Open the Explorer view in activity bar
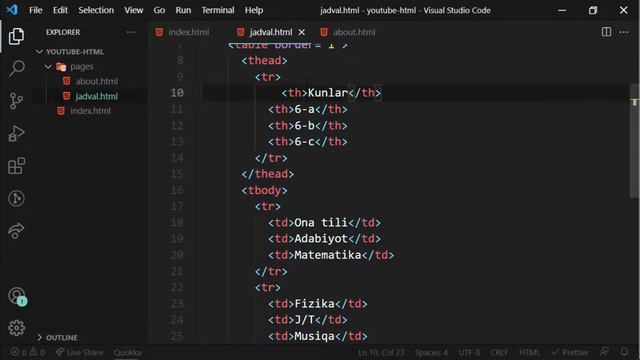640x360 pixels. pos(16,36)
